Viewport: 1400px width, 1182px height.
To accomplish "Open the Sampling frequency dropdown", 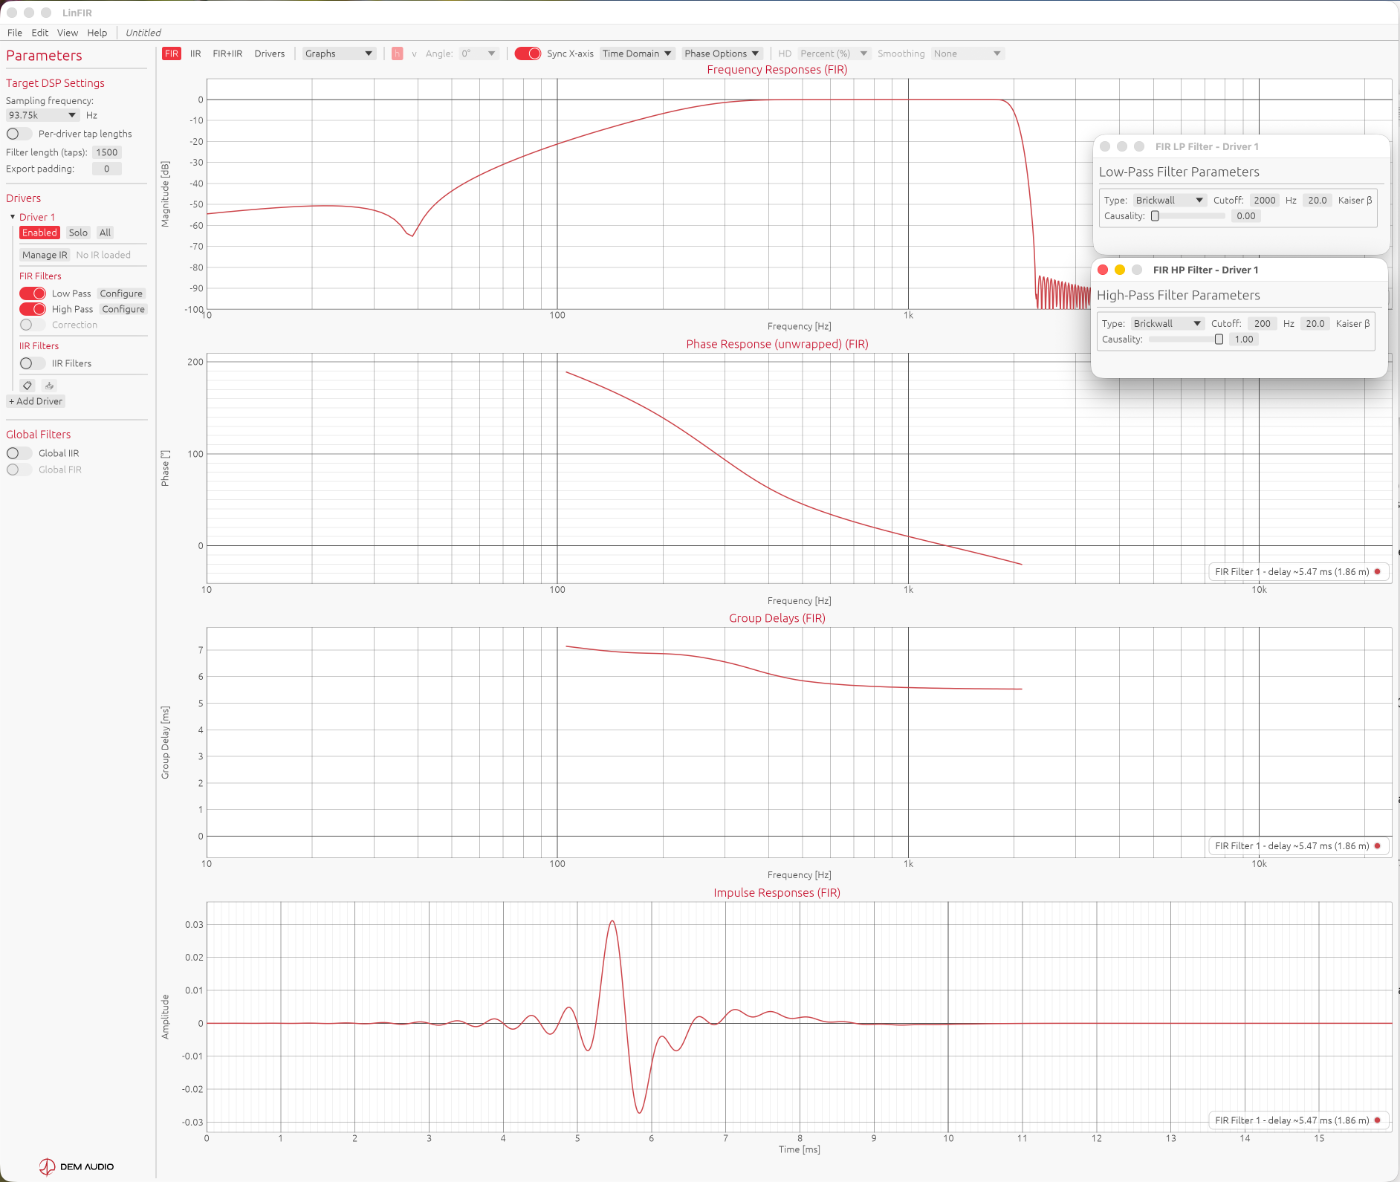I will 42,115.
